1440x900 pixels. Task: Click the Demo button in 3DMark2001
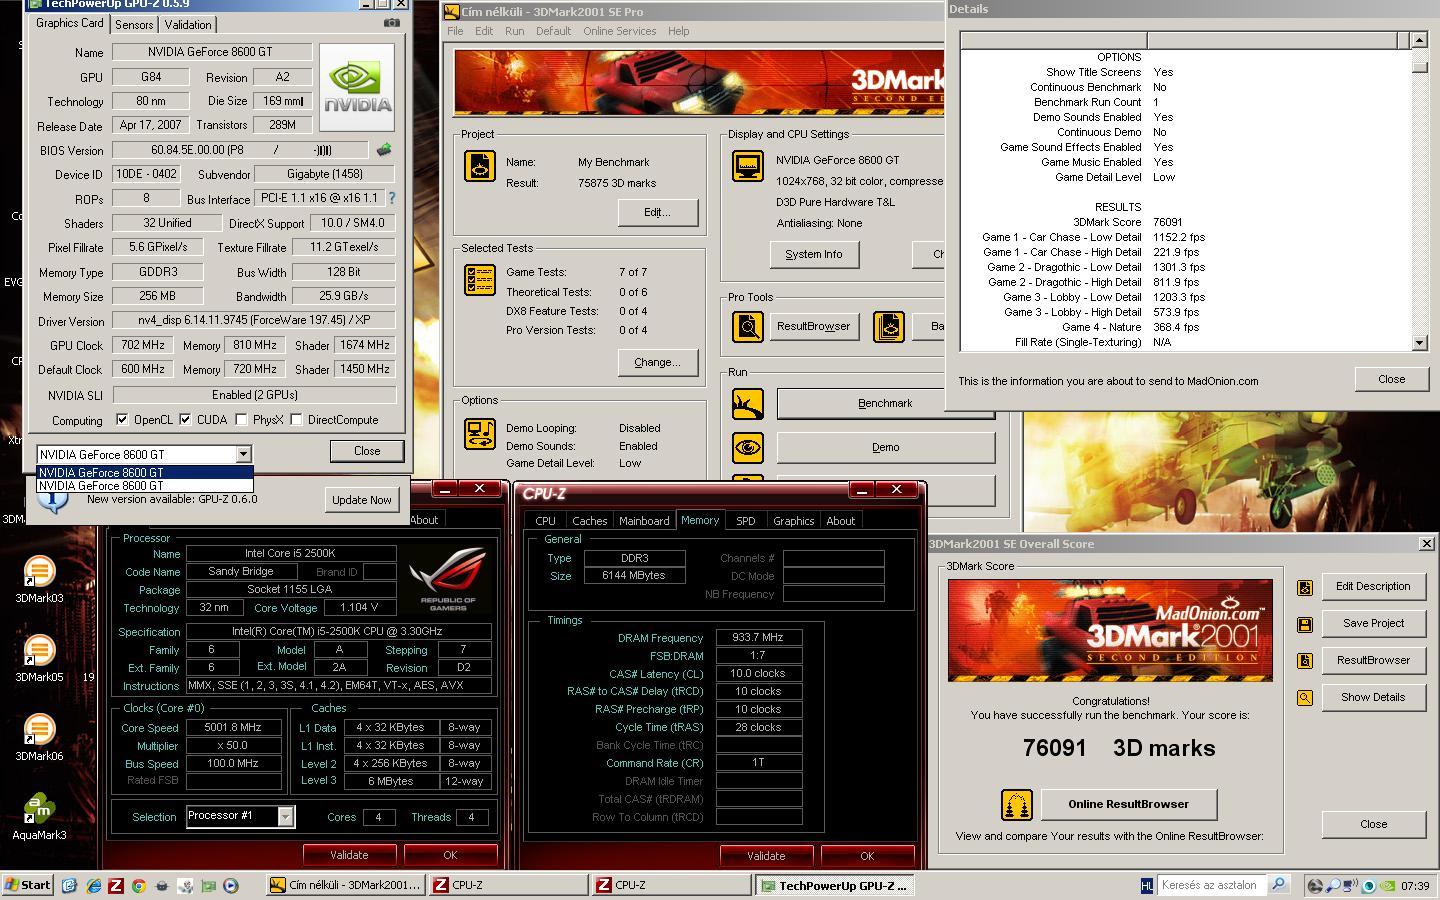pyautogui.click(x=885, y=447)
